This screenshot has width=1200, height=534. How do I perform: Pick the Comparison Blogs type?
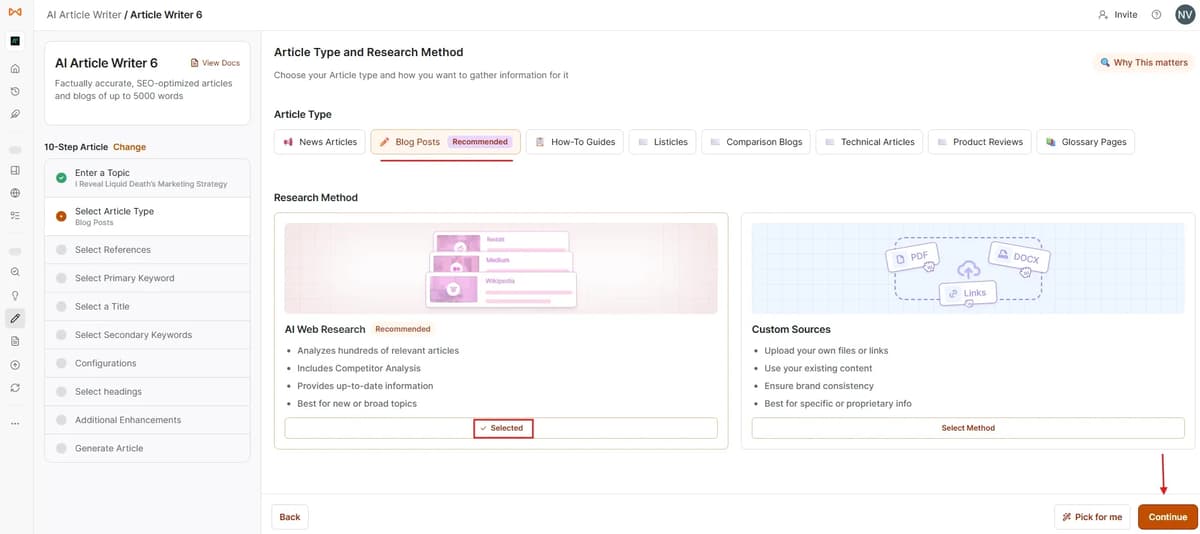coord(756,142)
